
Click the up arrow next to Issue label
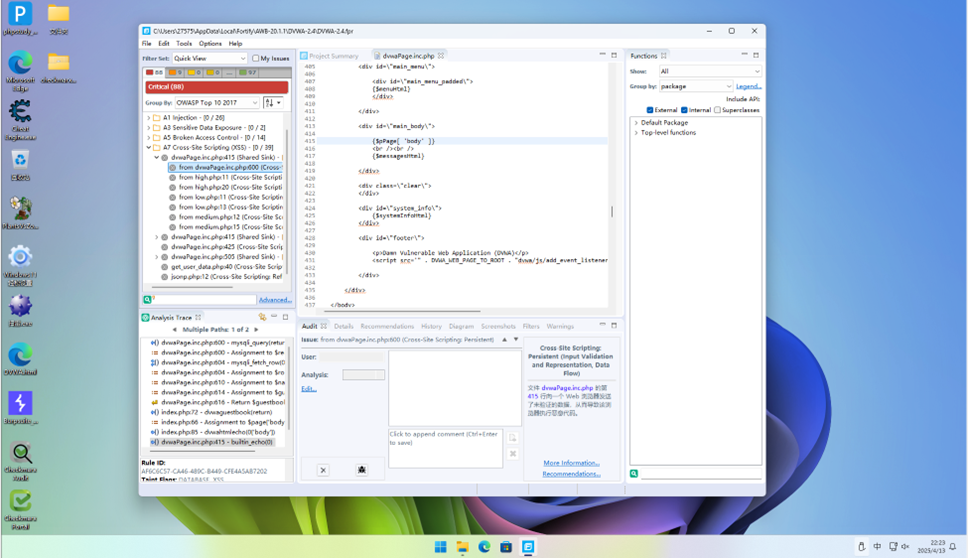pyautogui.click(x=504, y=339)
